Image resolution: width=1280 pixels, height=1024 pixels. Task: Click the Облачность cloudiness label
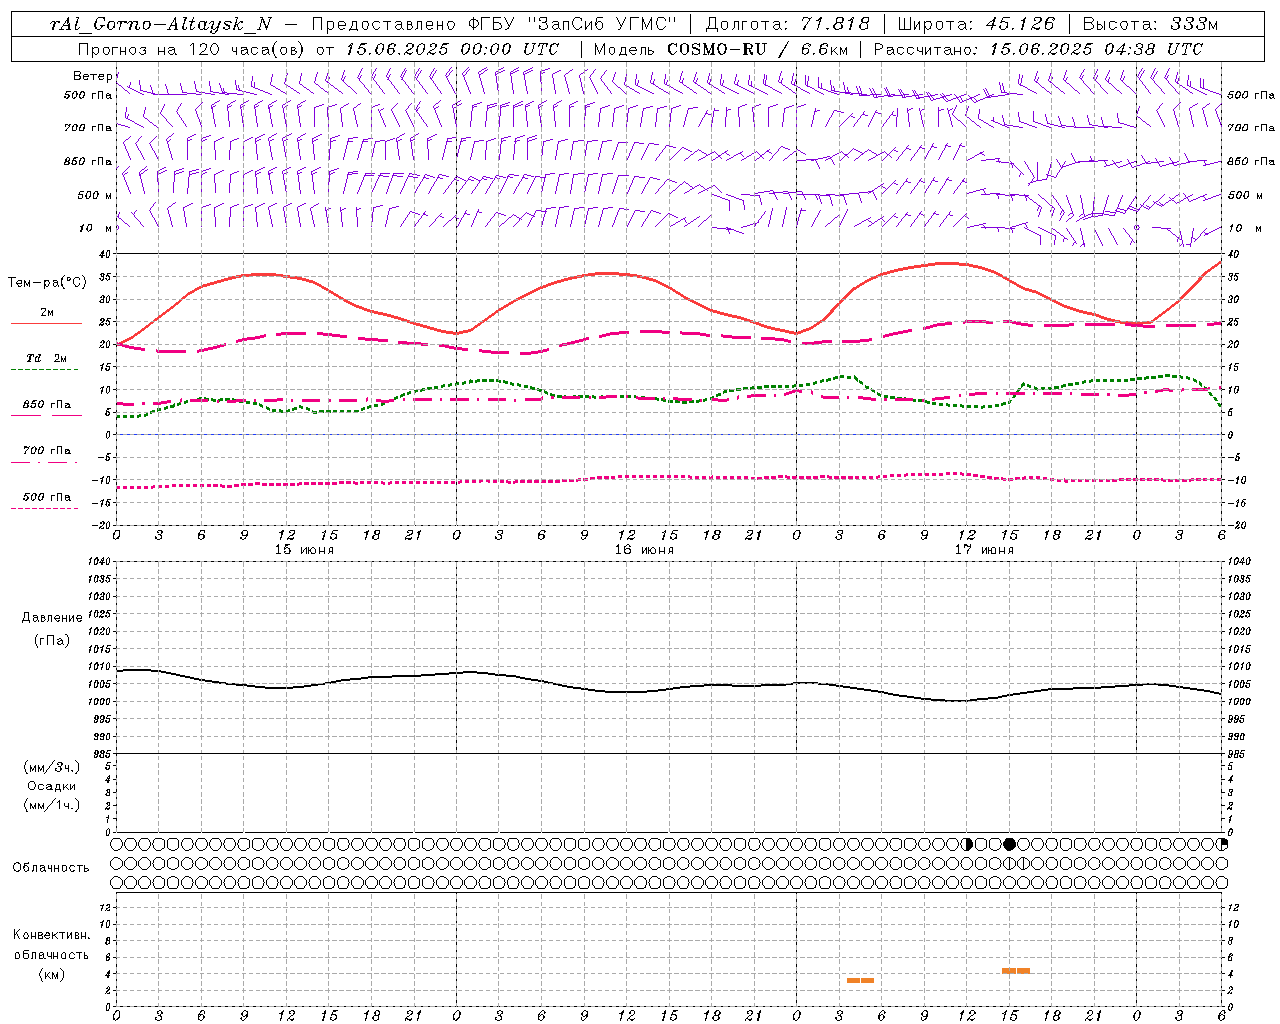tap(50, 867)
